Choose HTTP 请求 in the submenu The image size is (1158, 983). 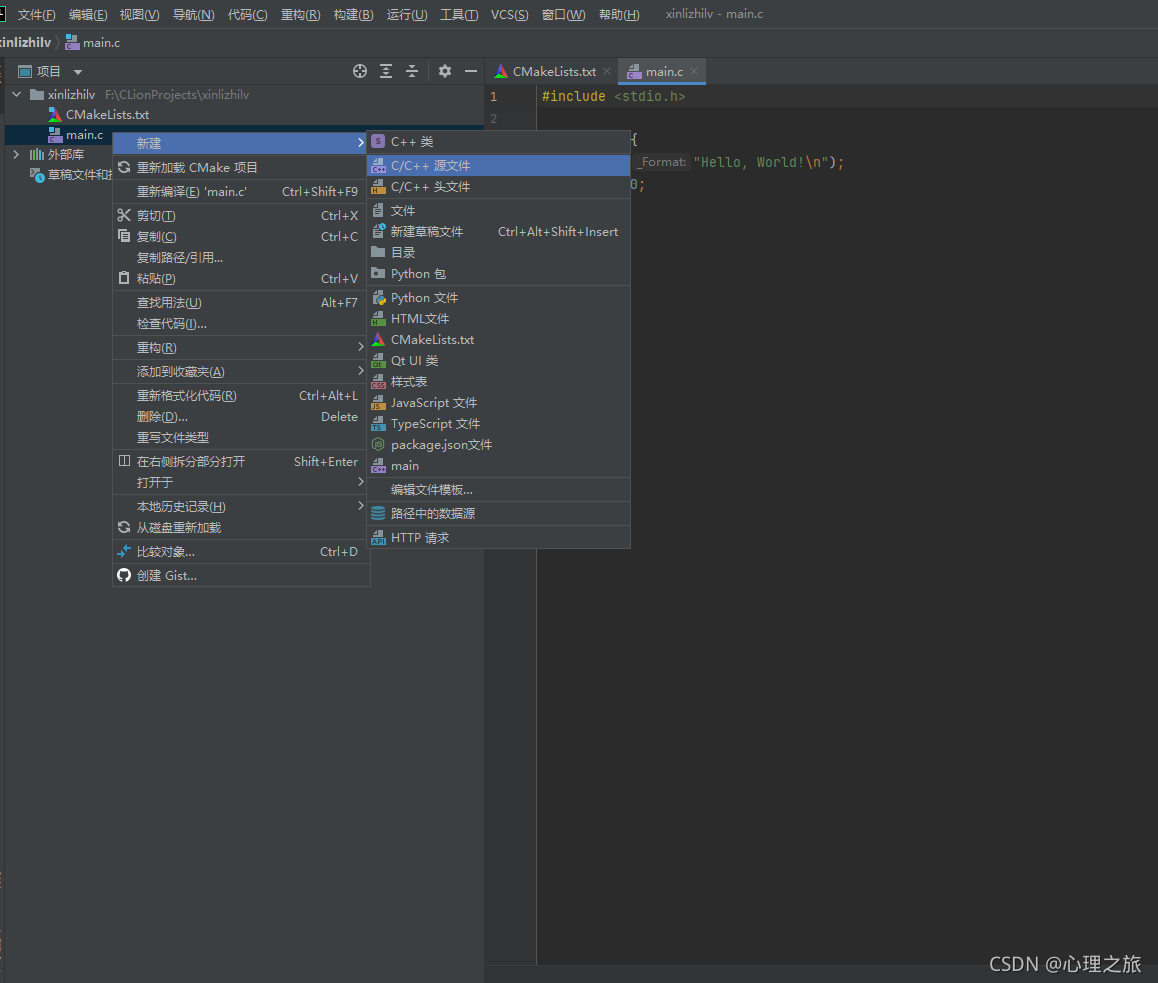[x=499, y=538]
